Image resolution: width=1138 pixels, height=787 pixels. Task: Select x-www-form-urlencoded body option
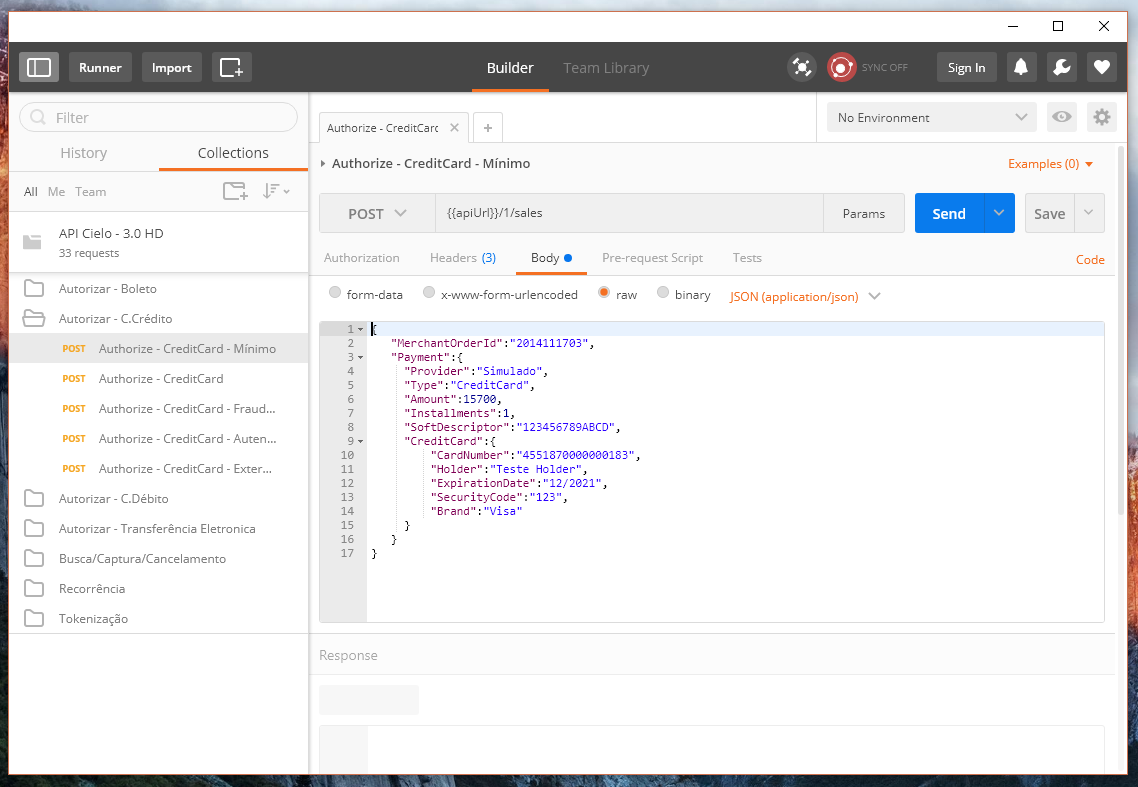pos(429,293)
